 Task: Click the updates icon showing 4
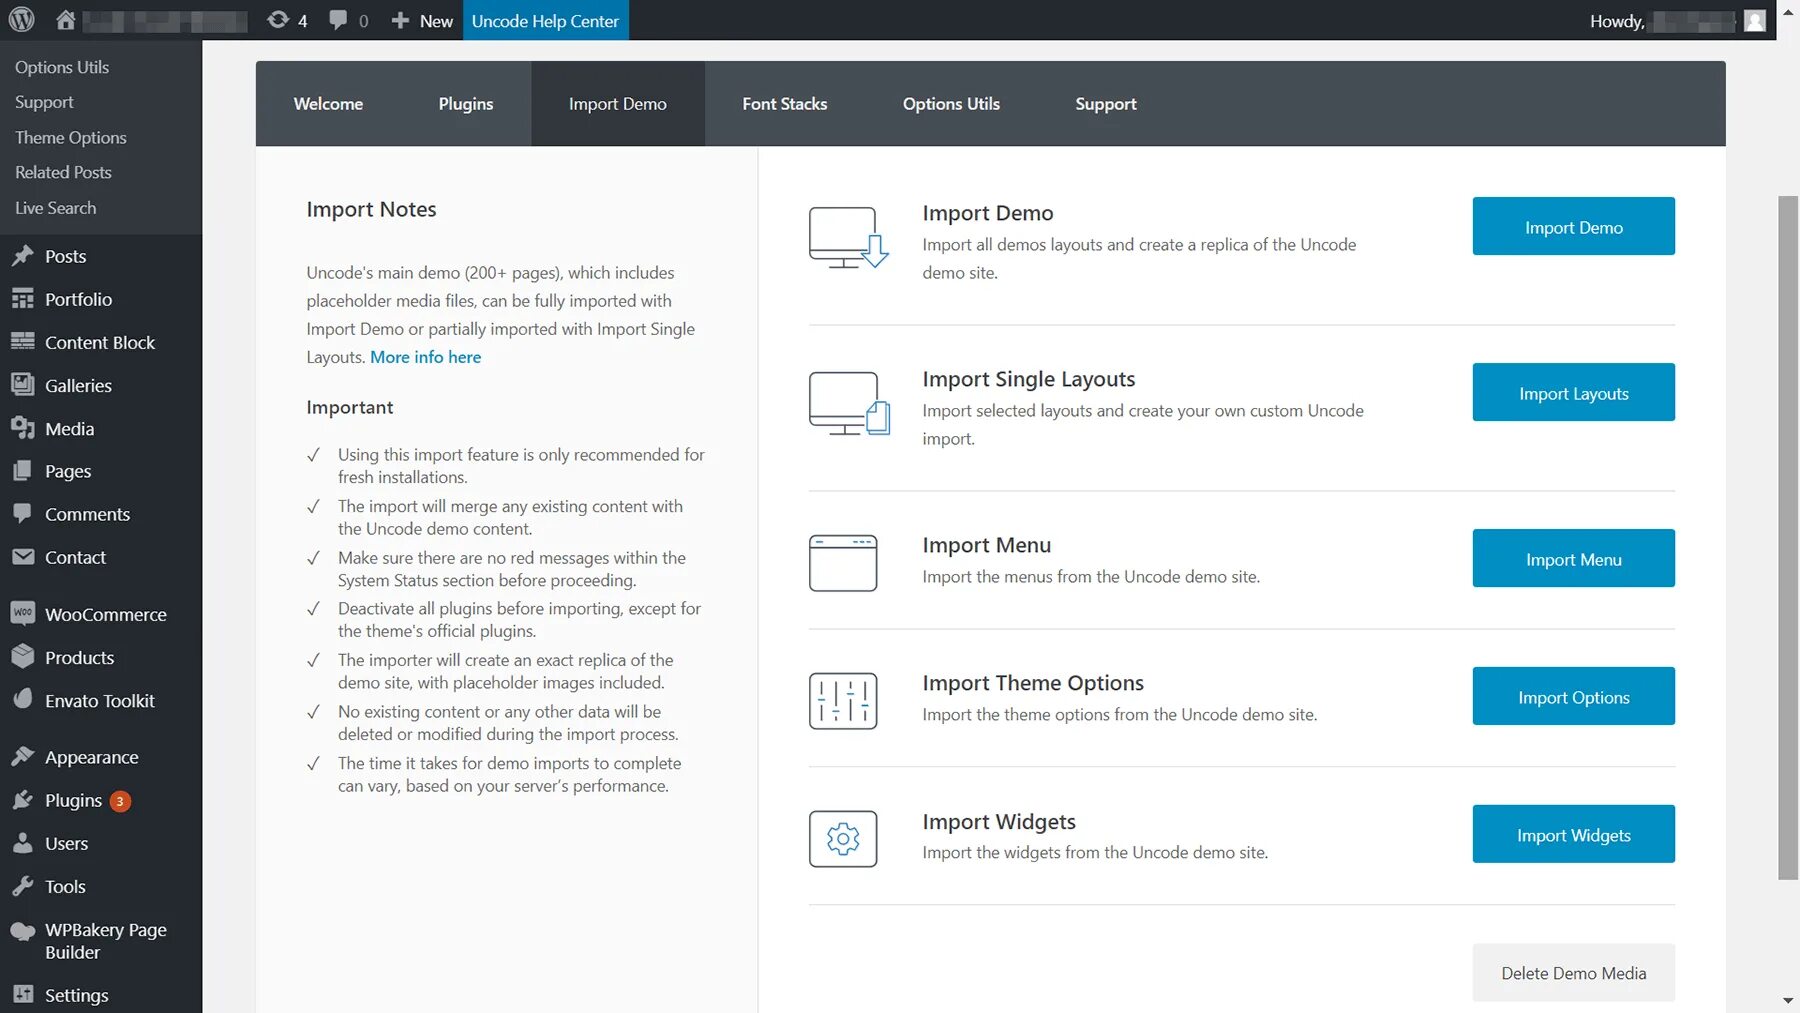[277, 20]
